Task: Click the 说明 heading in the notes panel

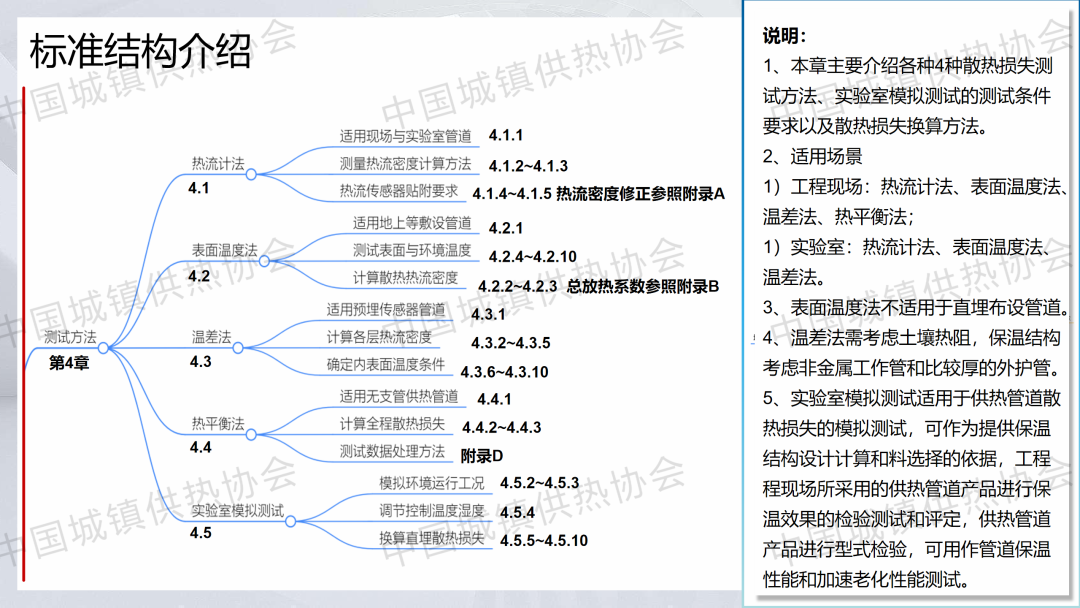Action: coord(784,37)
